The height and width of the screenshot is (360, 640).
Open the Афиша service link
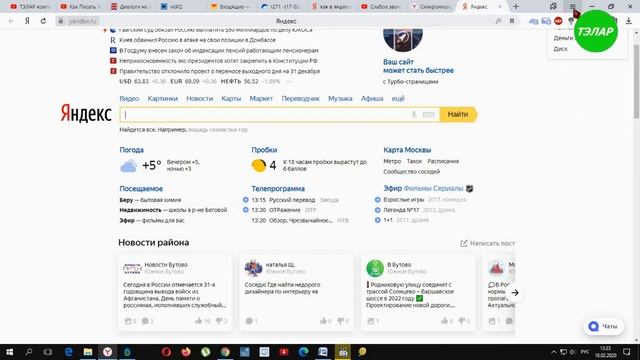(372, 99)
